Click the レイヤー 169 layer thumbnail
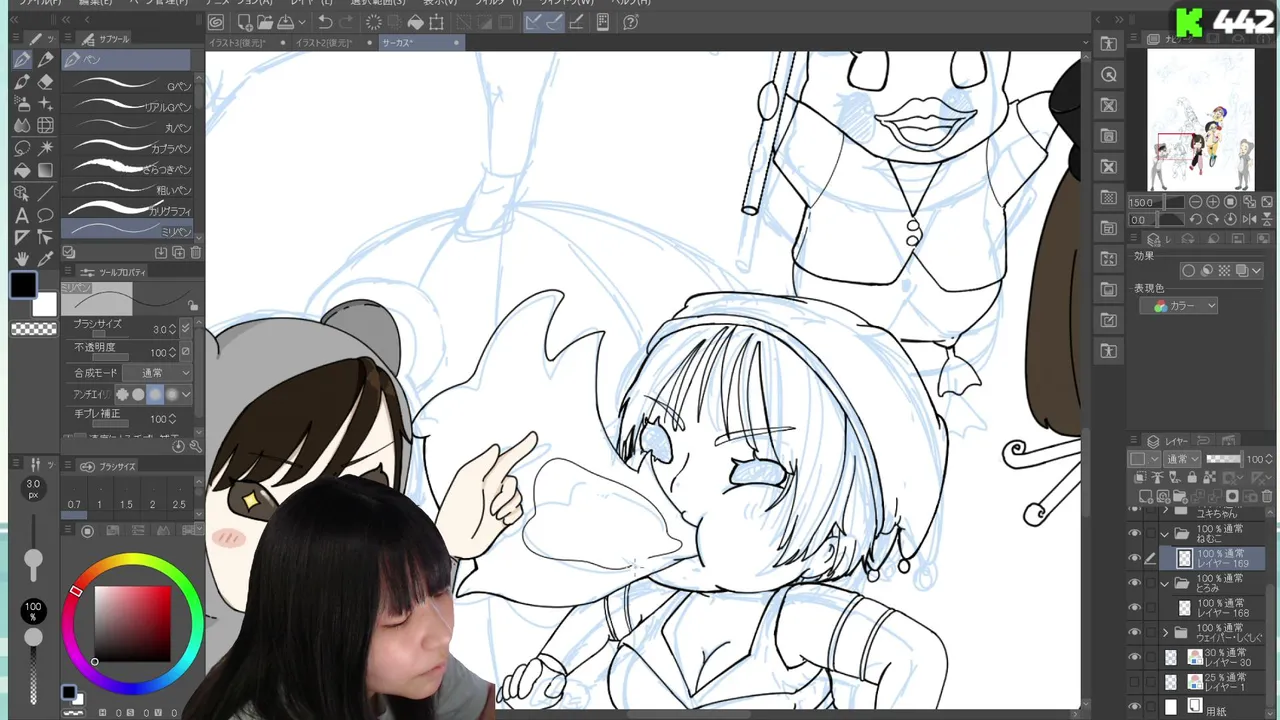This screenshot has width=1280, height=720. click(x=1184, y=559)
